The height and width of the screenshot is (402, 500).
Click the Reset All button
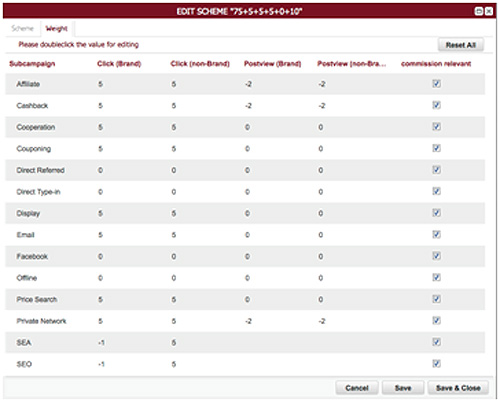click(461, 45)
